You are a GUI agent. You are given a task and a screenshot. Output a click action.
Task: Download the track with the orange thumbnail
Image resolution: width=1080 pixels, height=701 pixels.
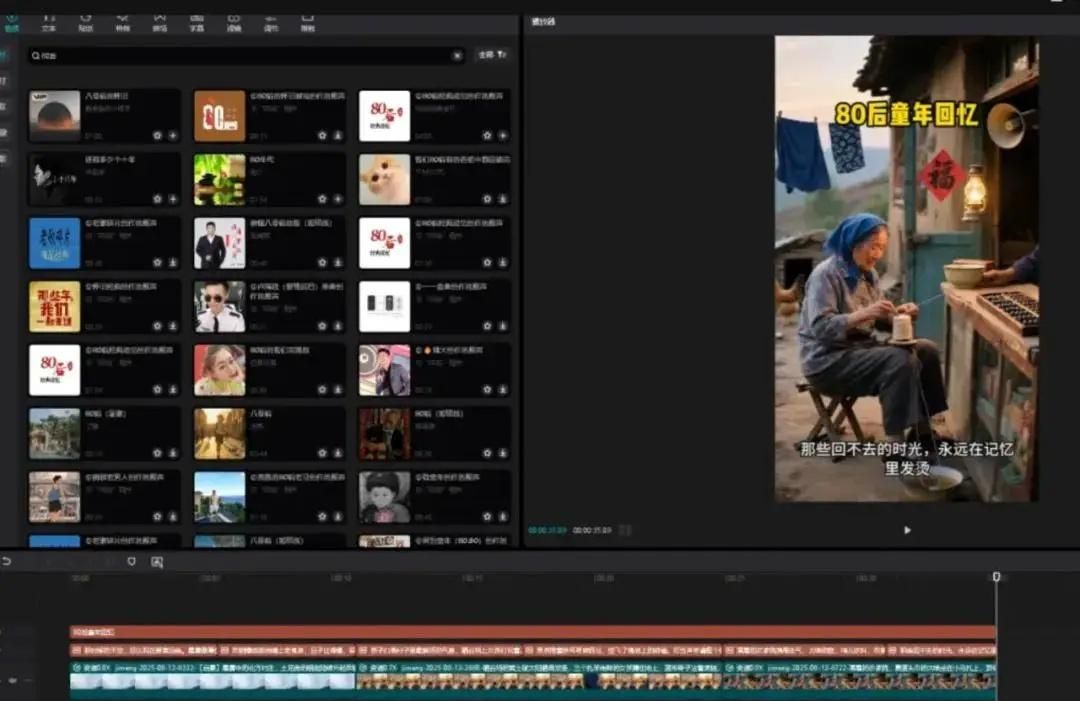[x=337, y=135]
